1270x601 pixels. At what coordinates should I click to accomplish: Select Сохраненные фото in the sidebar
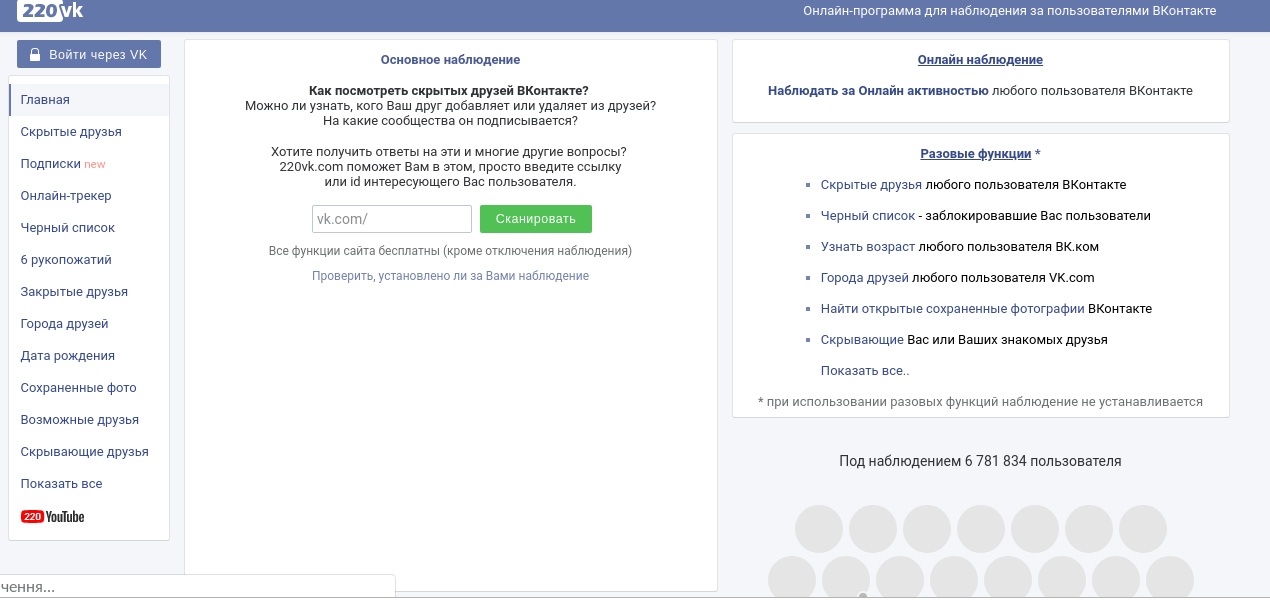click(x=89, y=388)
